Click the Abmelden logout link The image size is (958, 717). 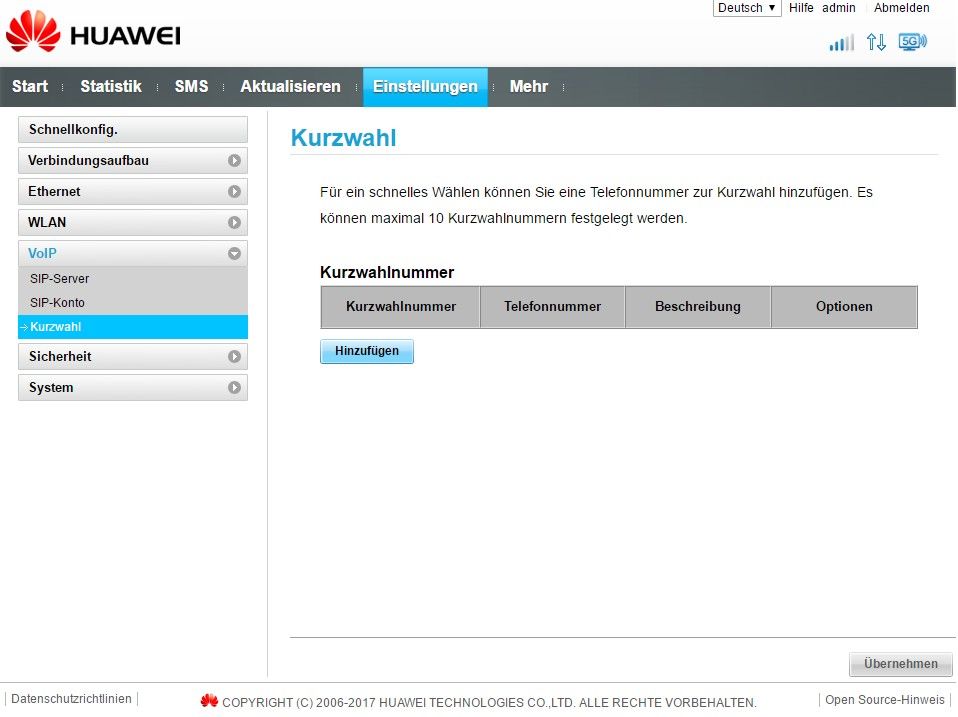[x=901, y=8]
